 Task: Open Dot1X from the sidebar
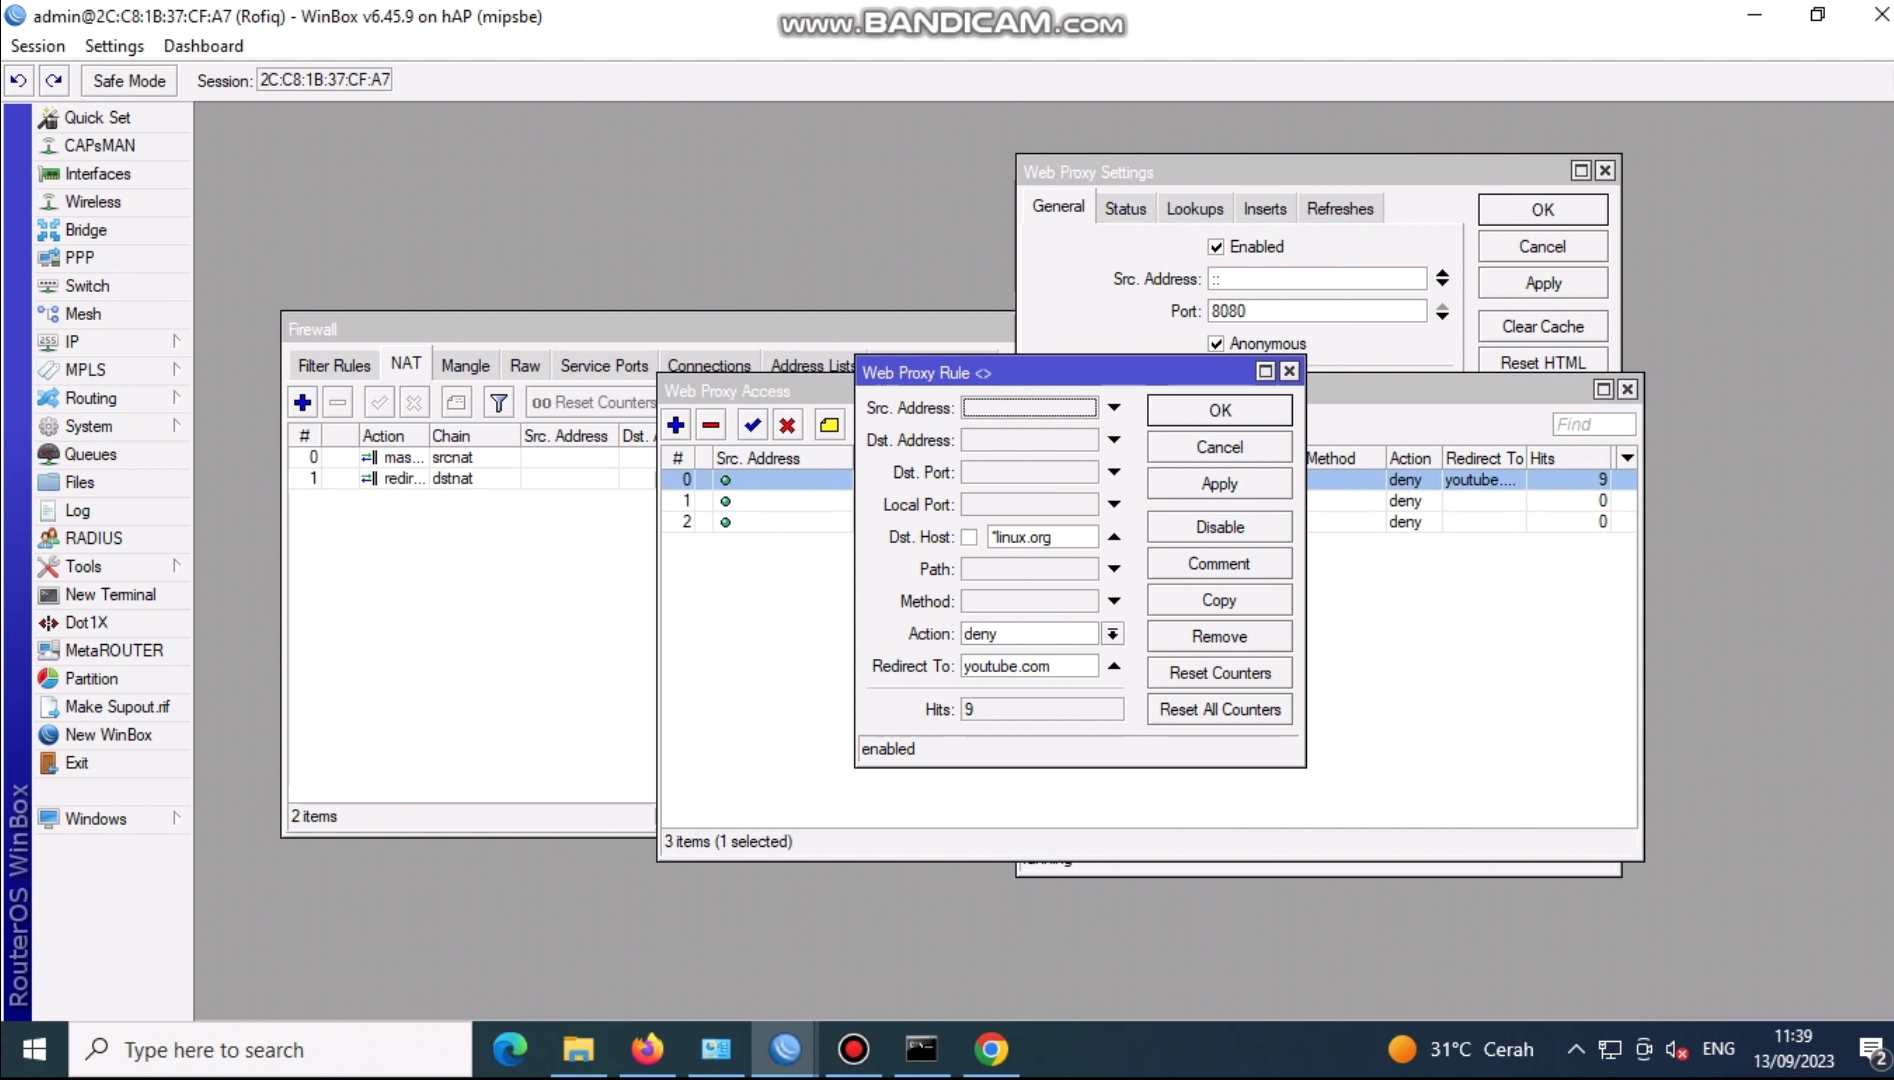[86, 622]
